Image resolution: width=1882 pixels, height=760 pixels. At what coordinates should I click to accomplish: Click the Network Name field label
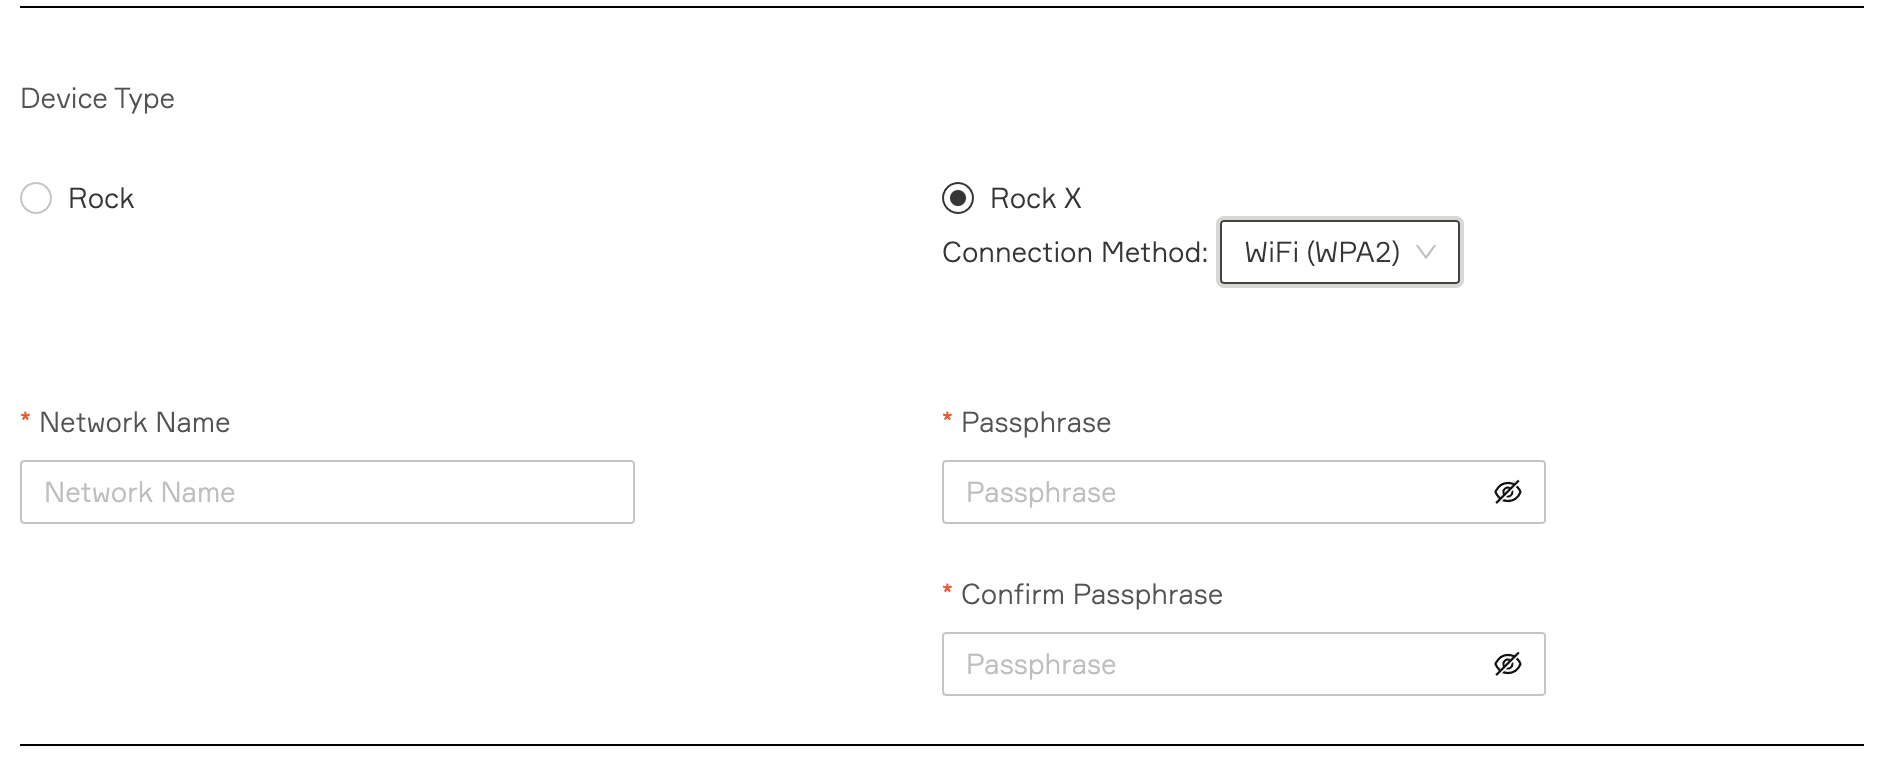(134, 422)
